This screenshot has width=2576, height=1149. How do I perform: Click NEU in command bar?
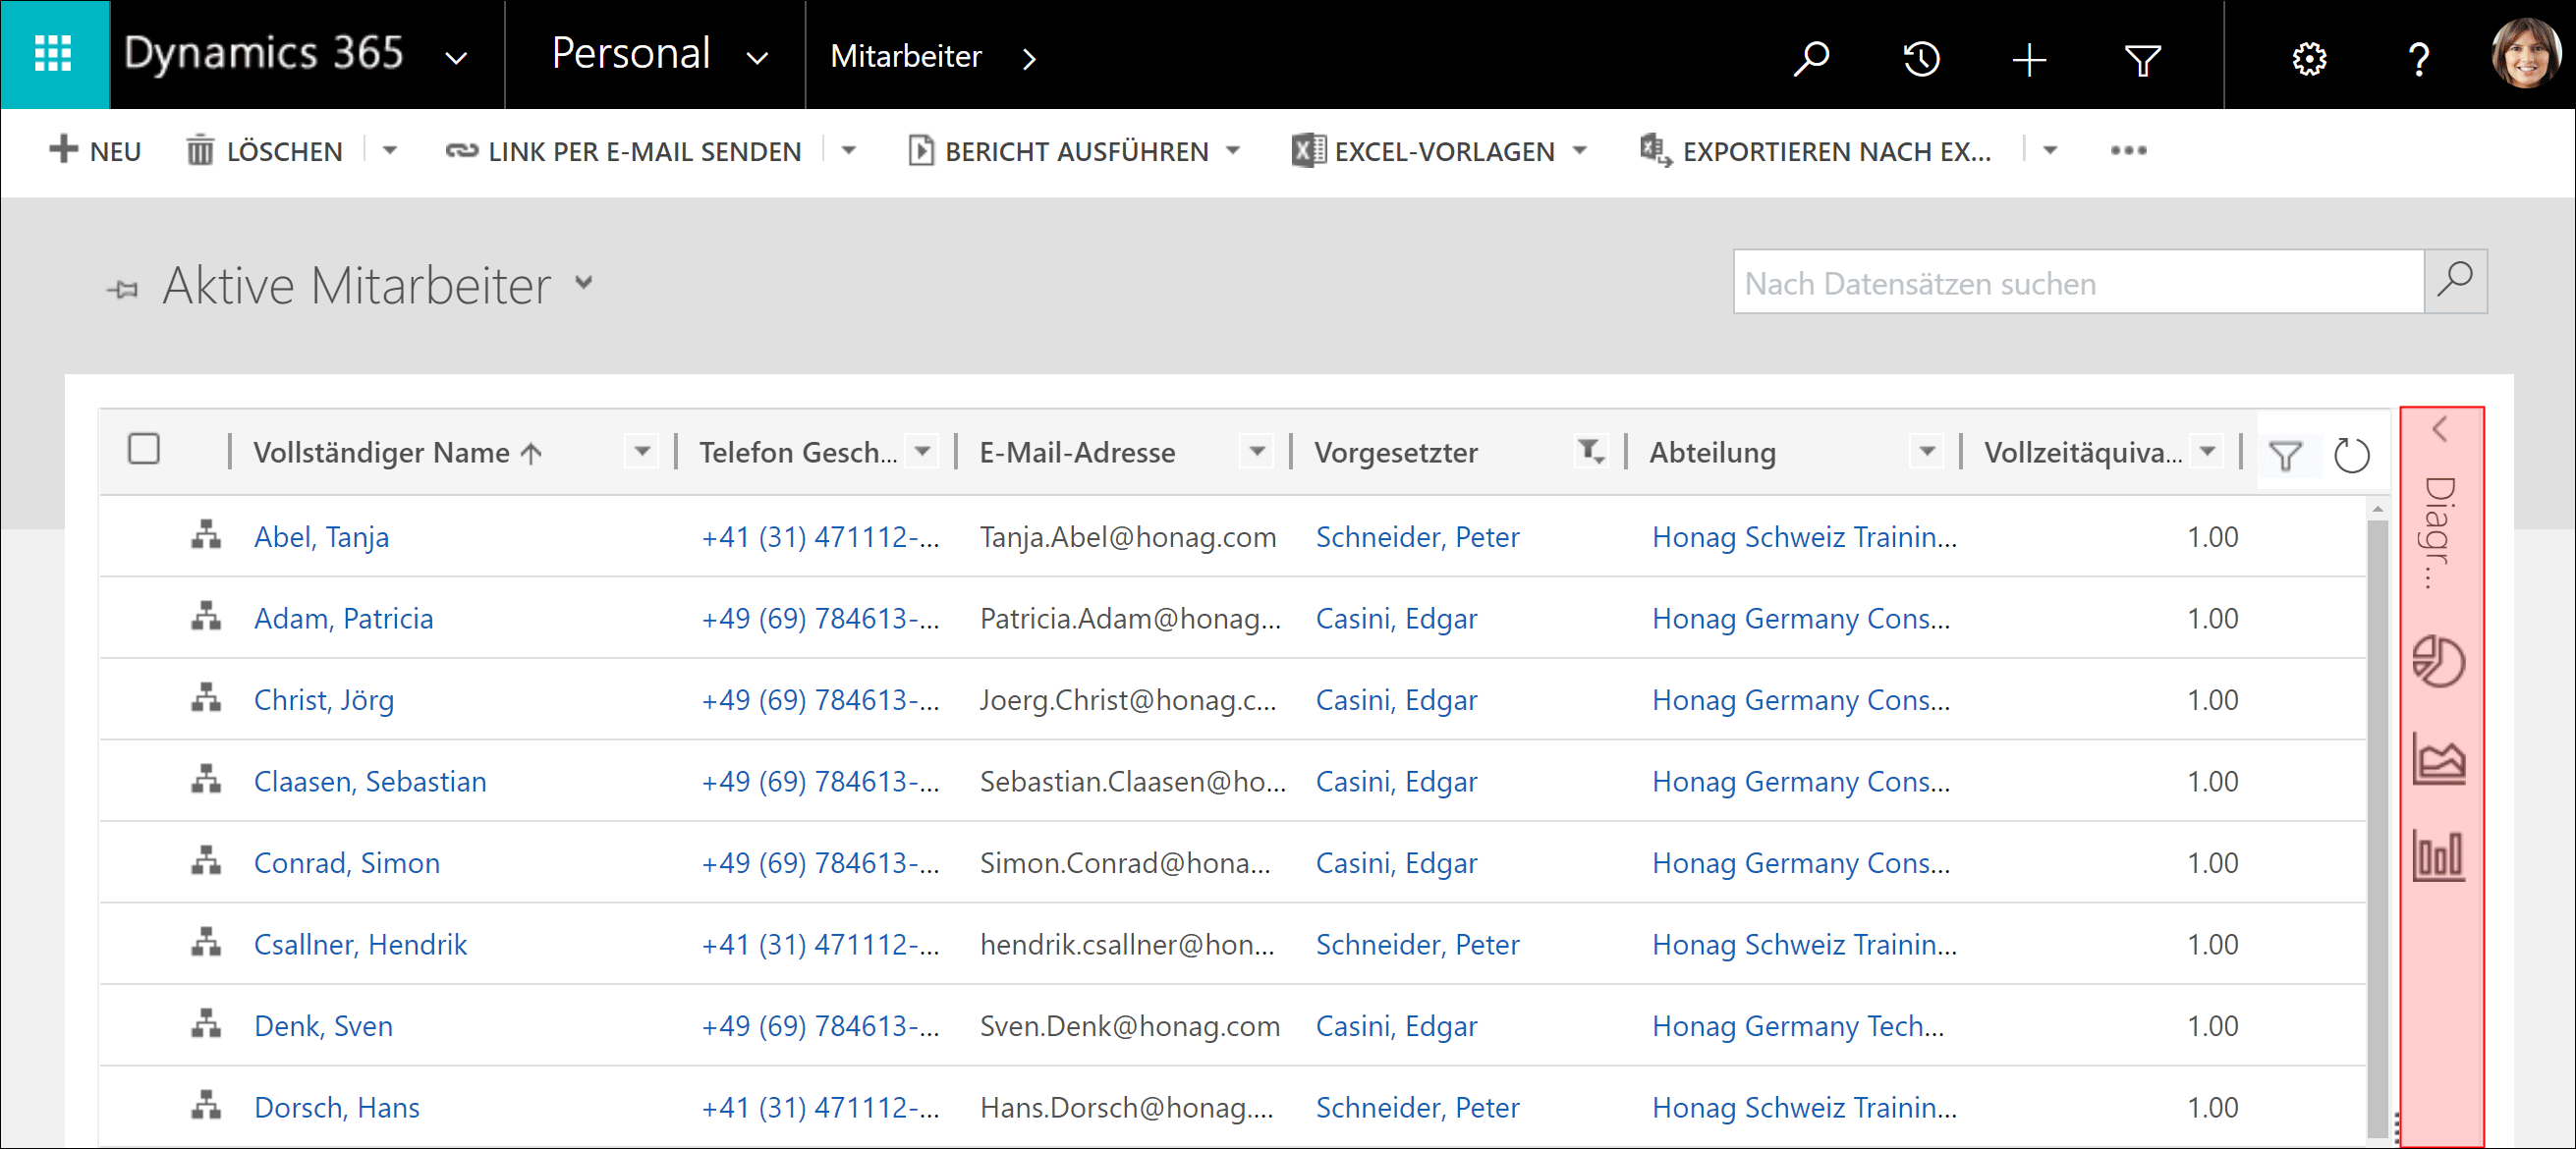[x=95, y=151]
